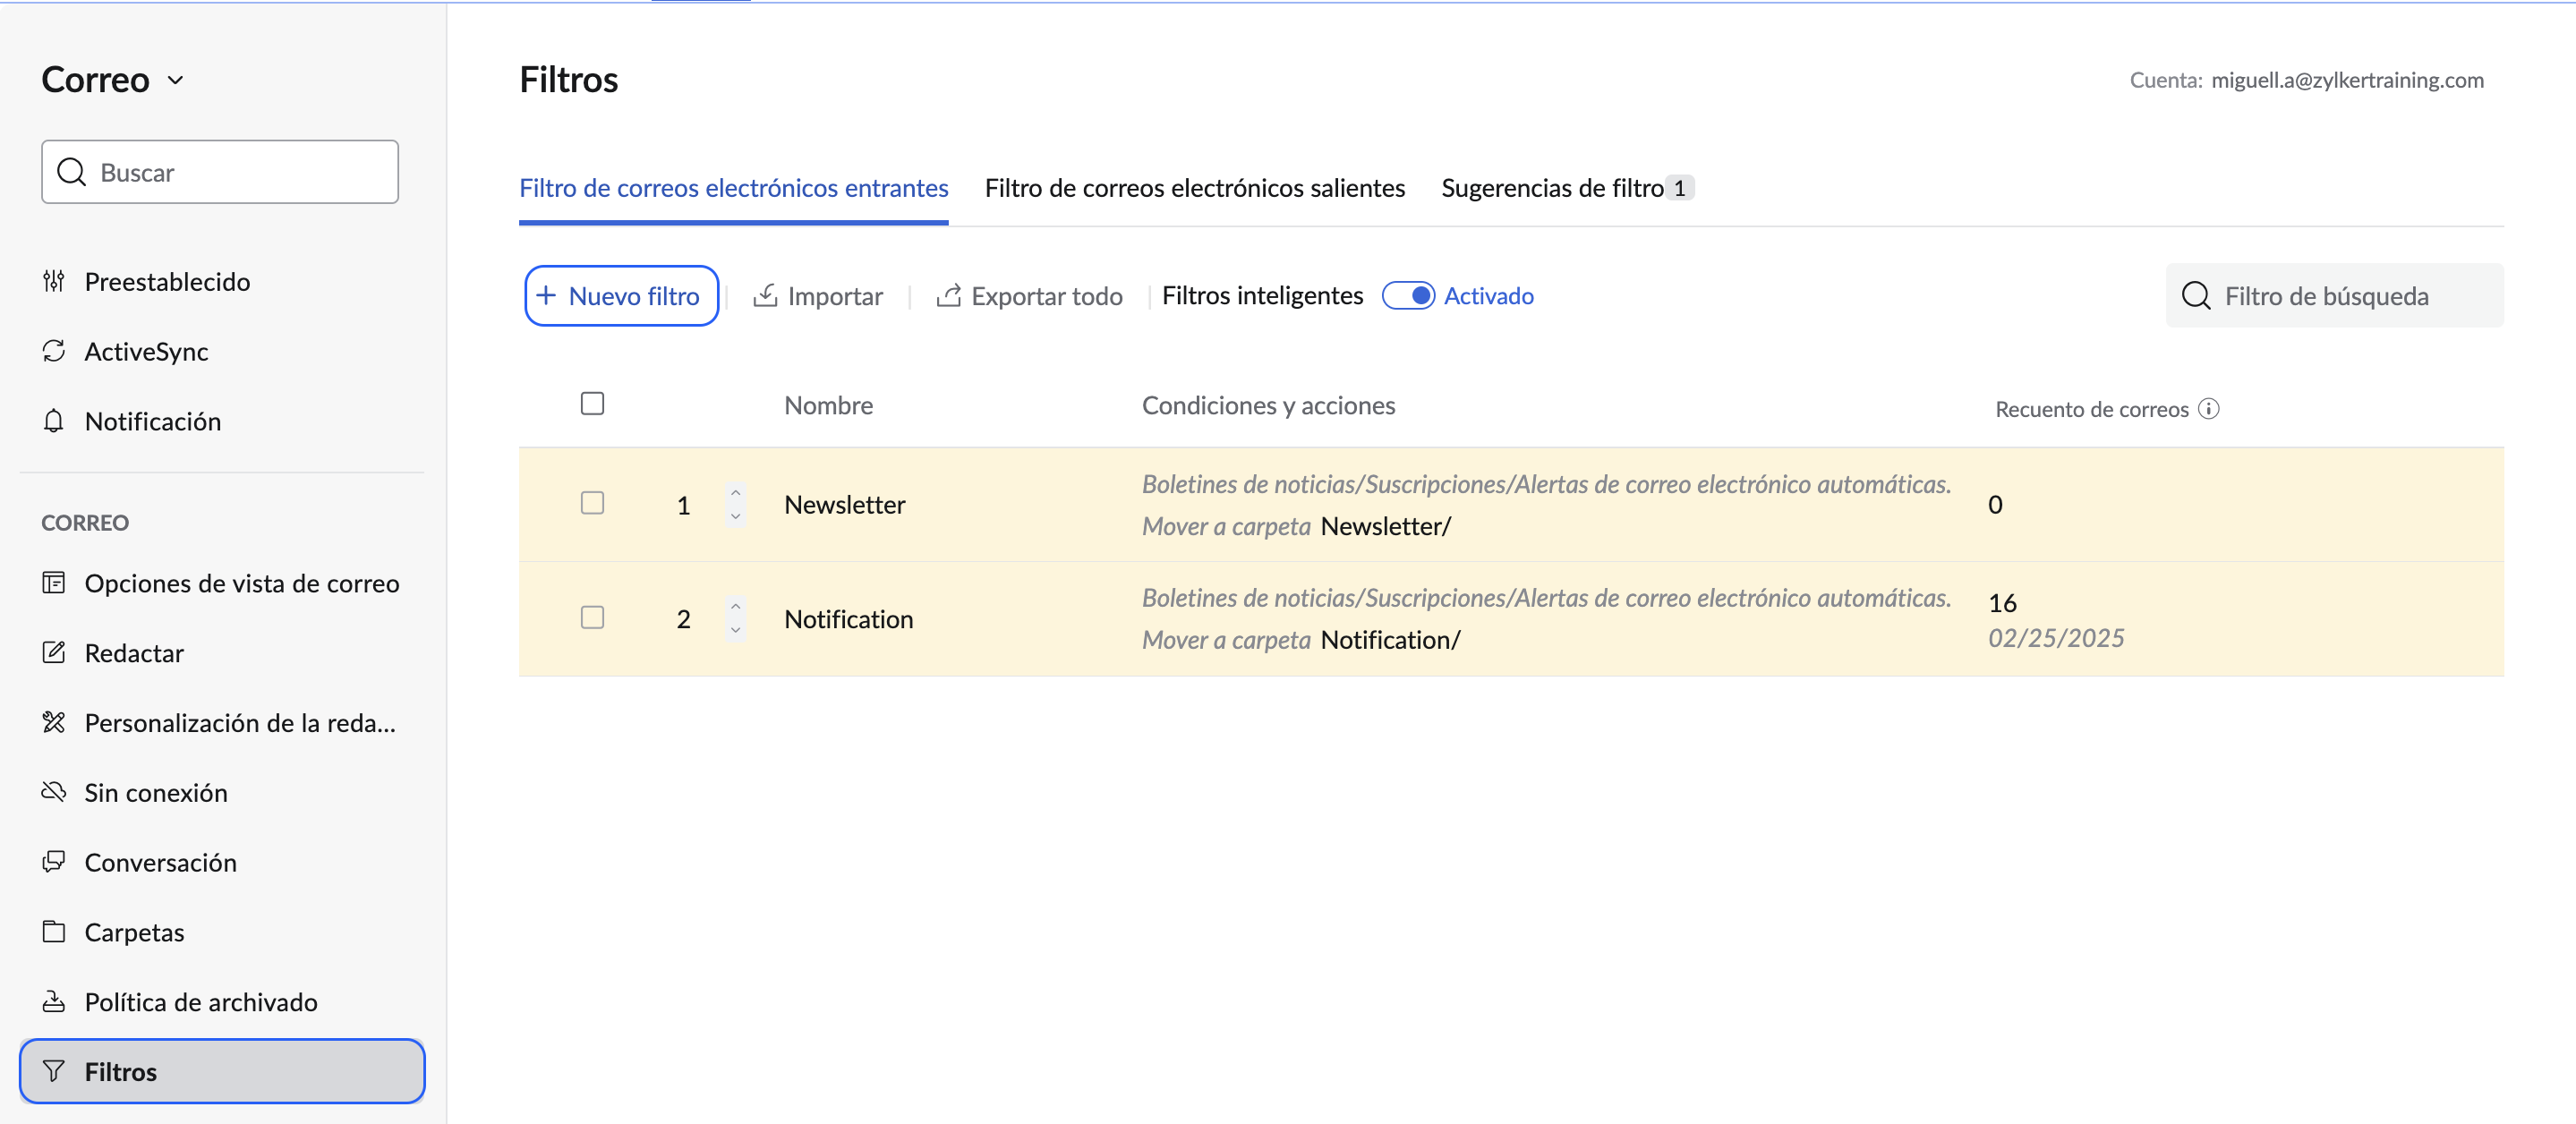Check the Notification filter checkbox
Screen dimensions: 2576x1124
click(593, 617)
